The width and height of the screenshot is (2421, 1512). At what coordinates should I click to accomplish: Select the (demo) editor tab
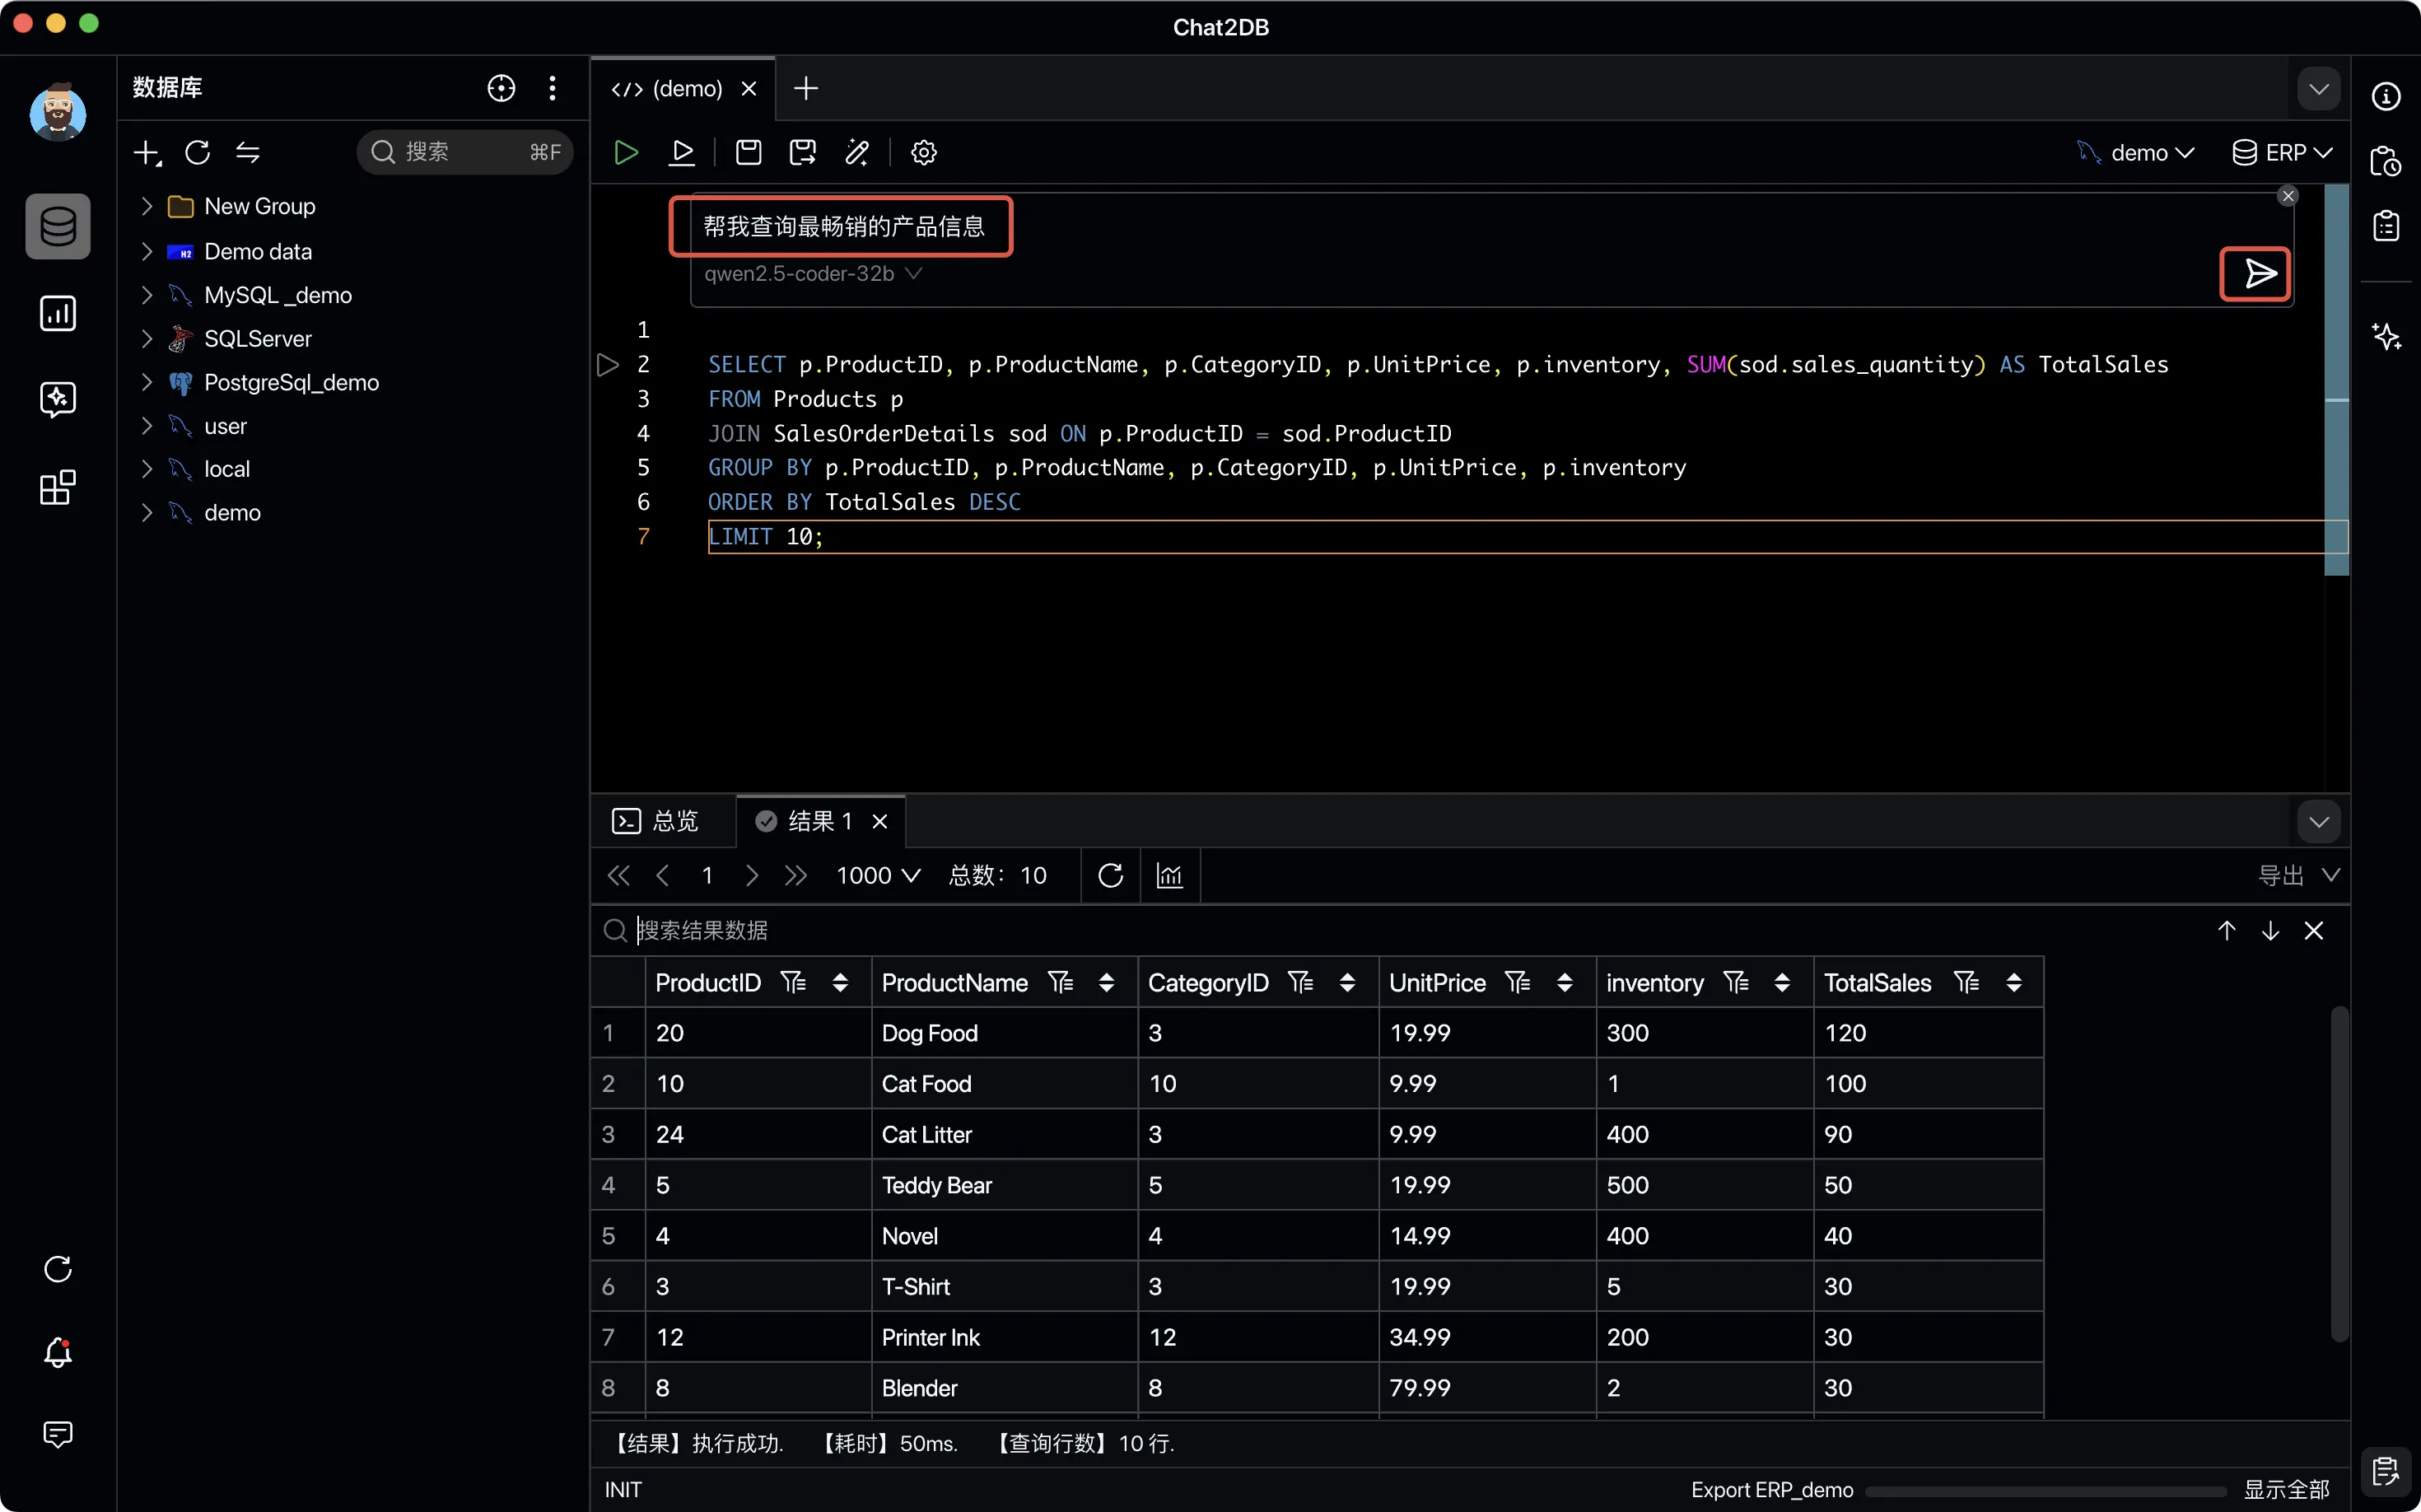click(668, 89)
